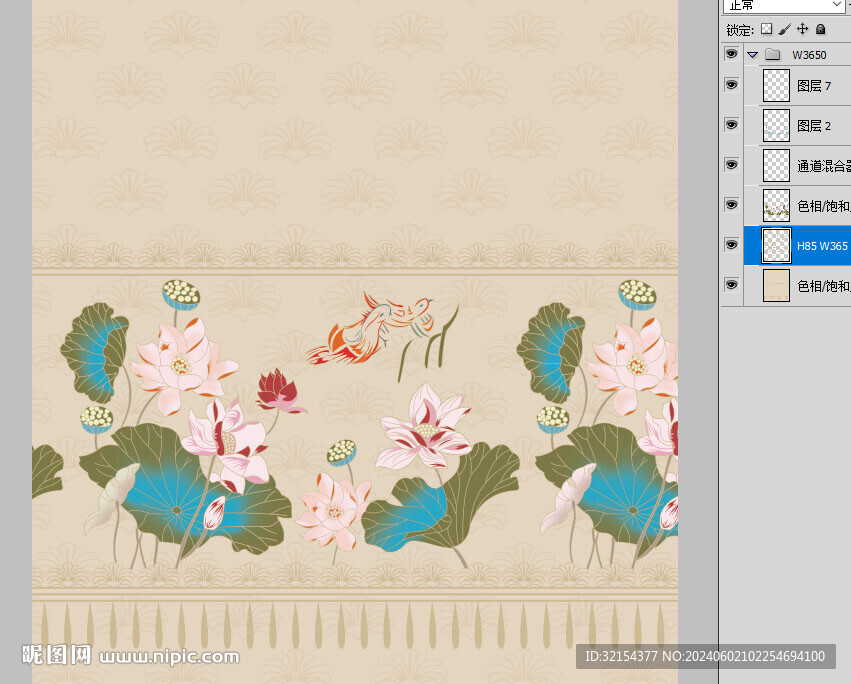Hide the 通道混合器 adjustment layer
Viewport: 851px width, 684px height.
731,165
